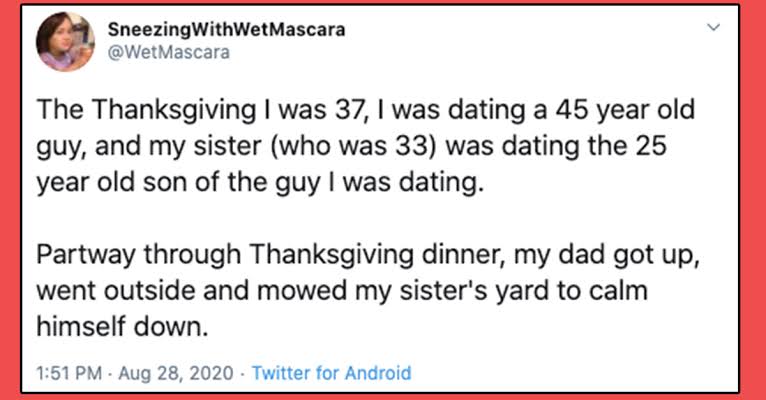Click the number 25 ending the second line

coord(651,146)
